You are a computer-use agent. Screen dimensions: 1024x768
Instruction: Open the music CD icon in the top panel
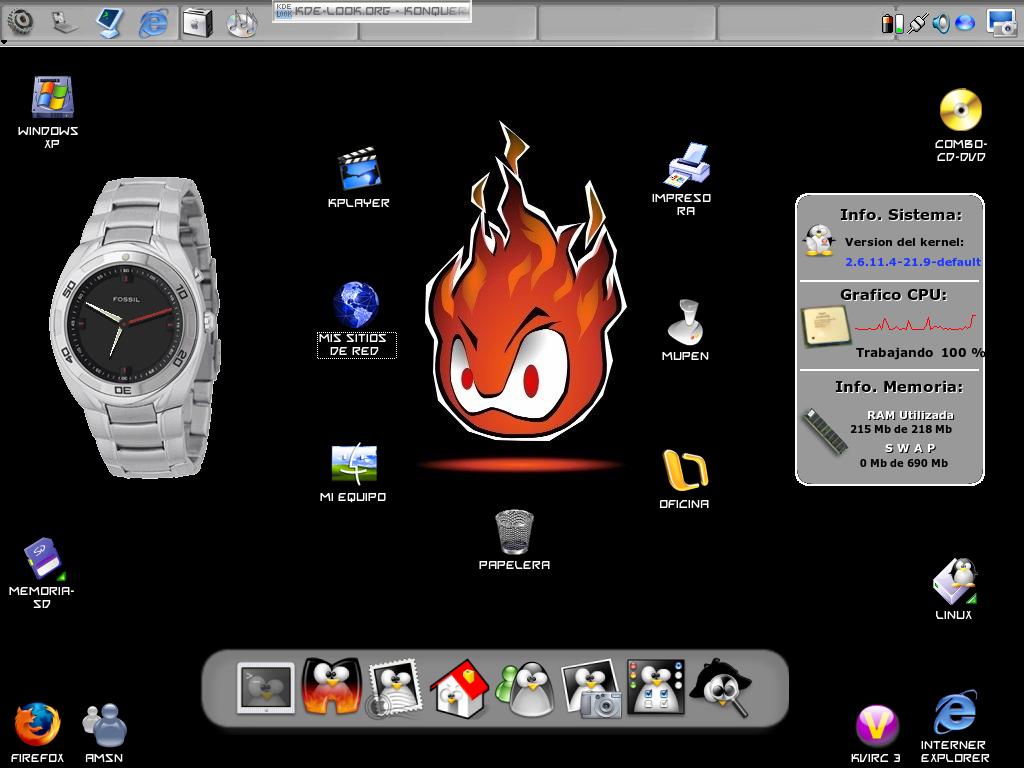242,23
